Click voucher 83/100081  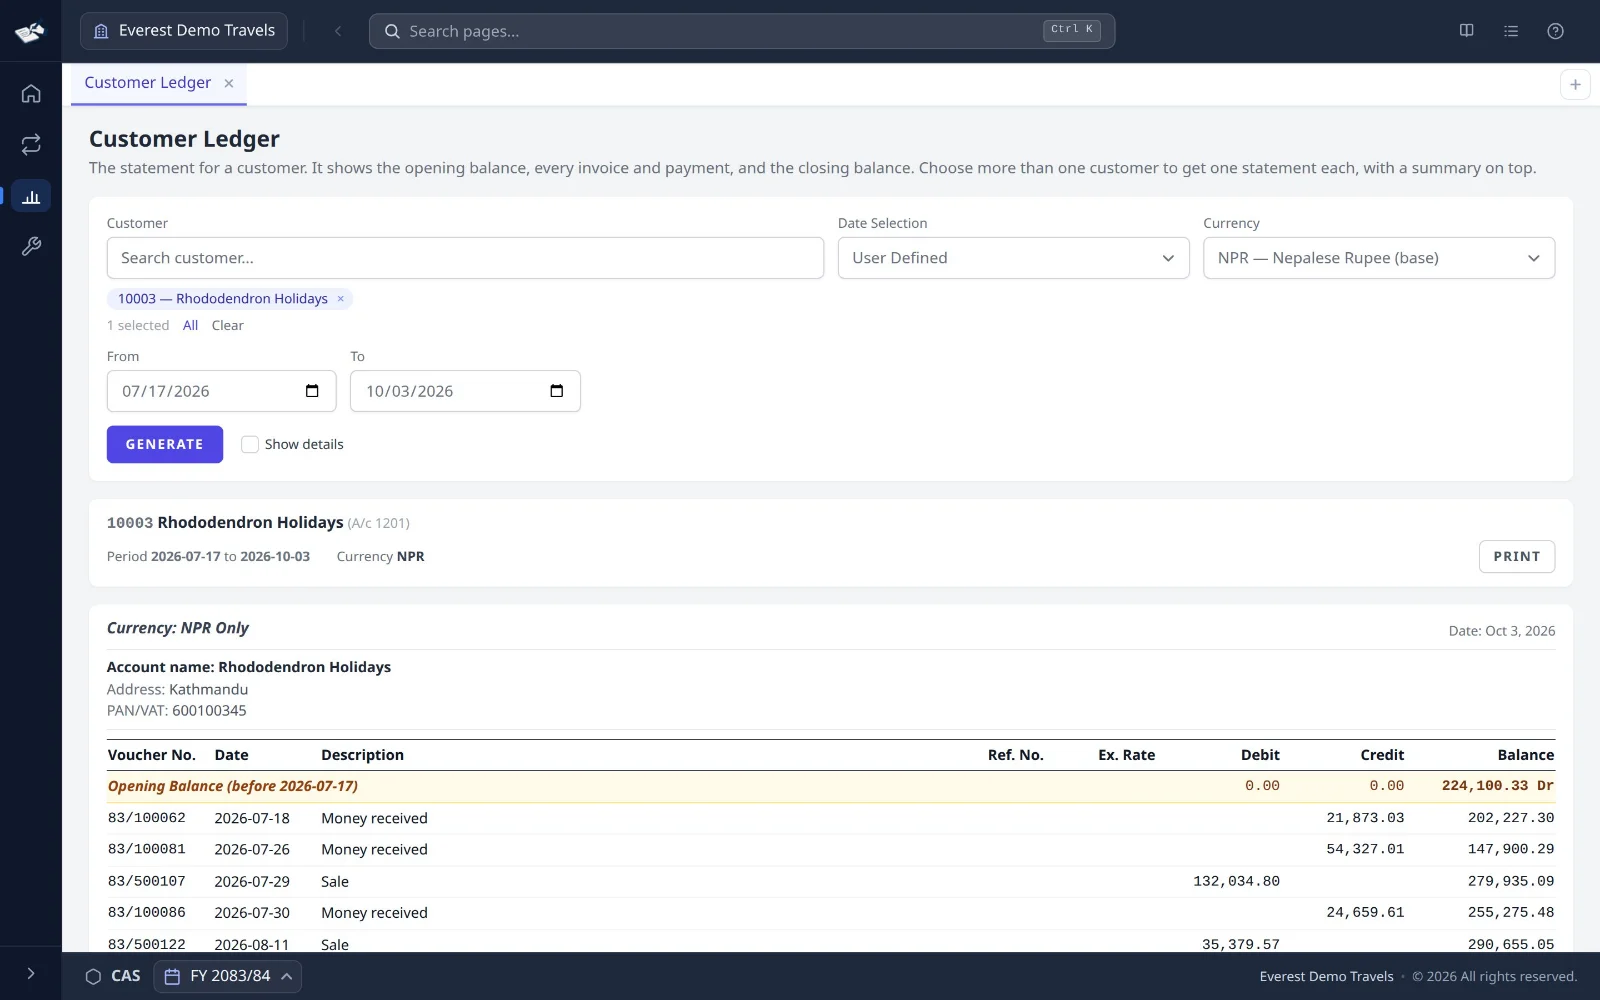[147, 849]
